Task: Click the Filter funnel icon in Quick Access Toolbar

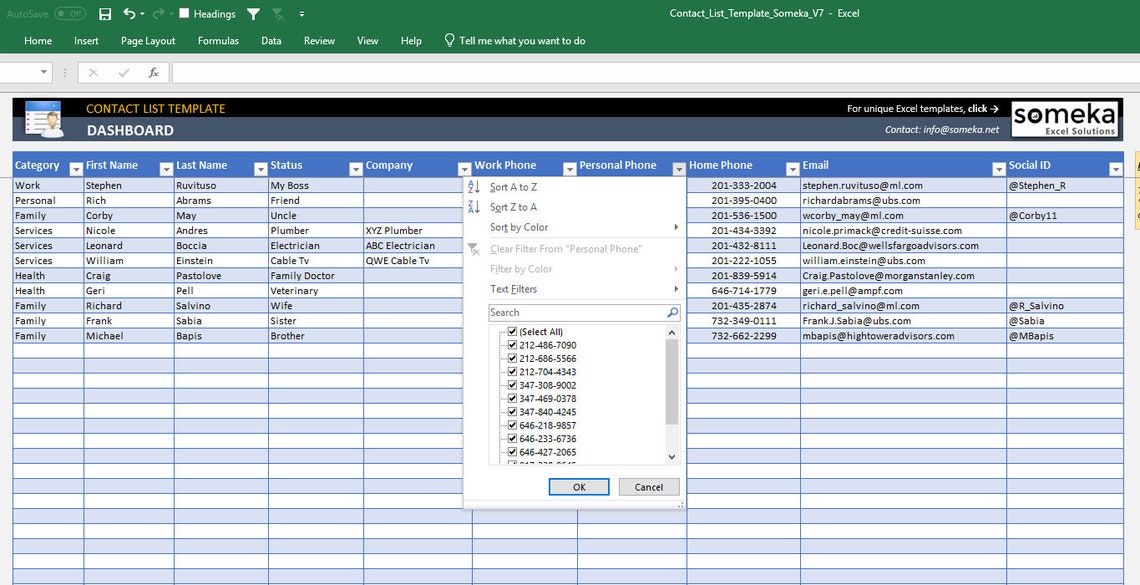Action: point(253,13)
